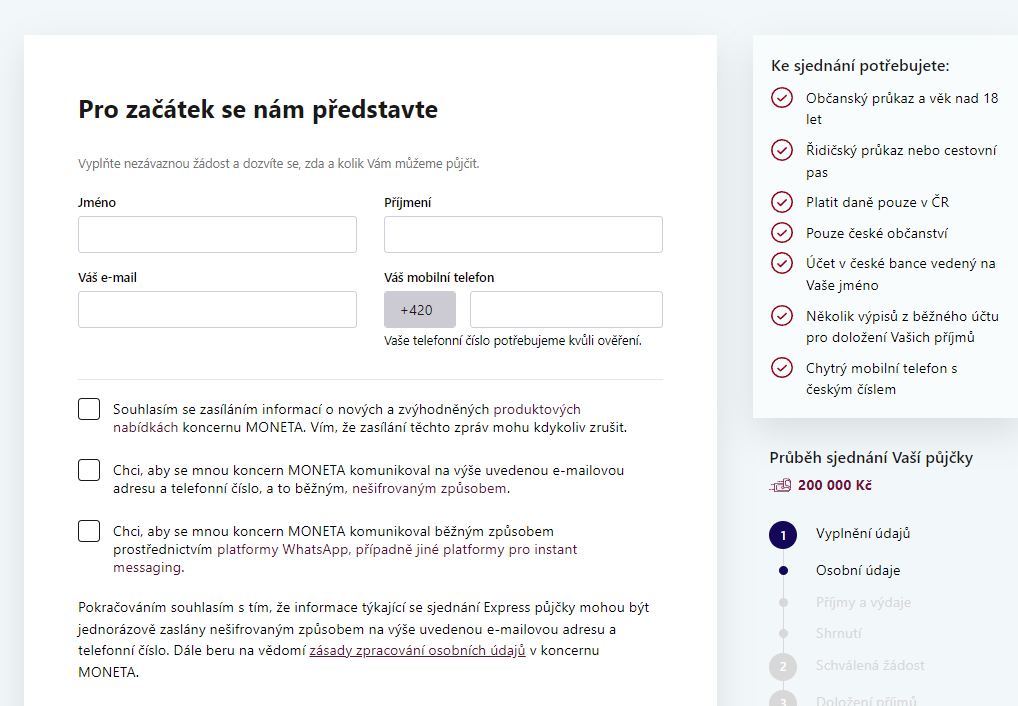Select step "1" circle labeled Vyplnění údajů
This screenshot has height=706, width=1018.
click(x=783, y=534)
